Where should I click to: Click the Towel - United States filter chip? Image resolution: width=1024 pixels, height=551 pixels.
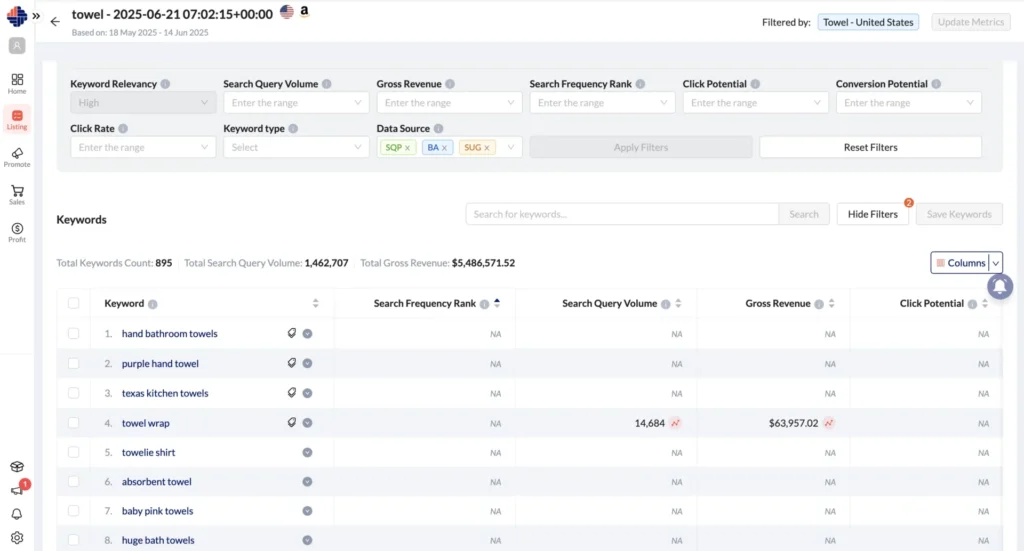point(868,22)
